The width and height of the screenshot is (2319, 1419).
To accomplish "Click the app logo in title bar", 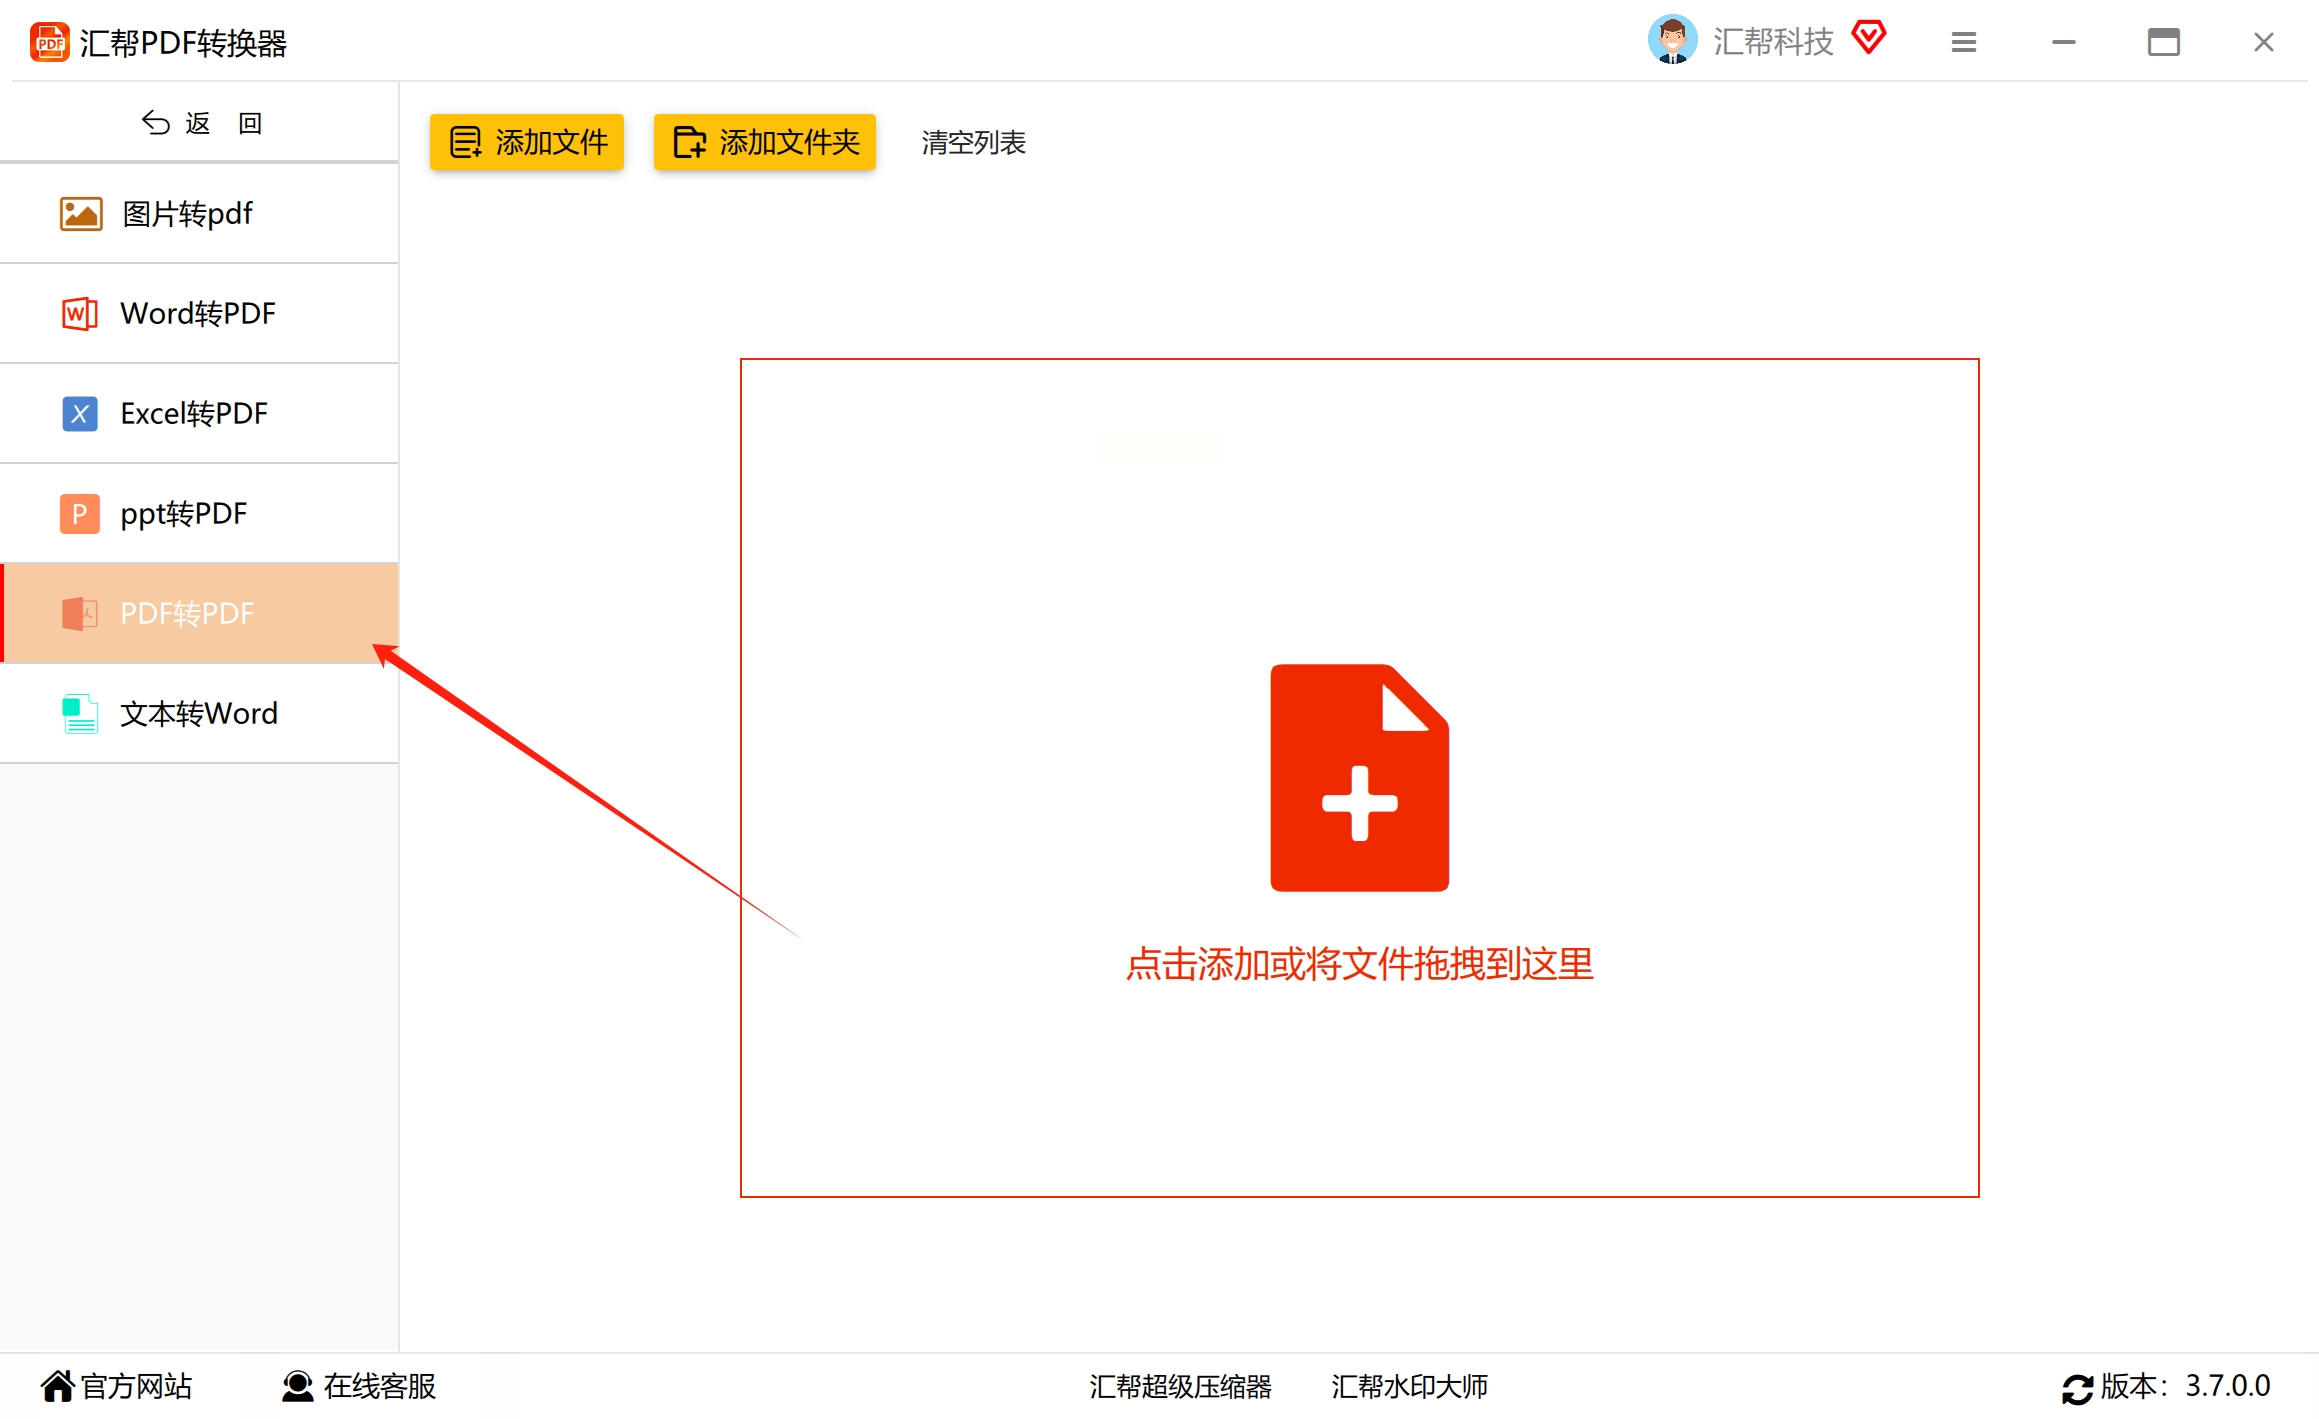I will [x=48, y=42].
